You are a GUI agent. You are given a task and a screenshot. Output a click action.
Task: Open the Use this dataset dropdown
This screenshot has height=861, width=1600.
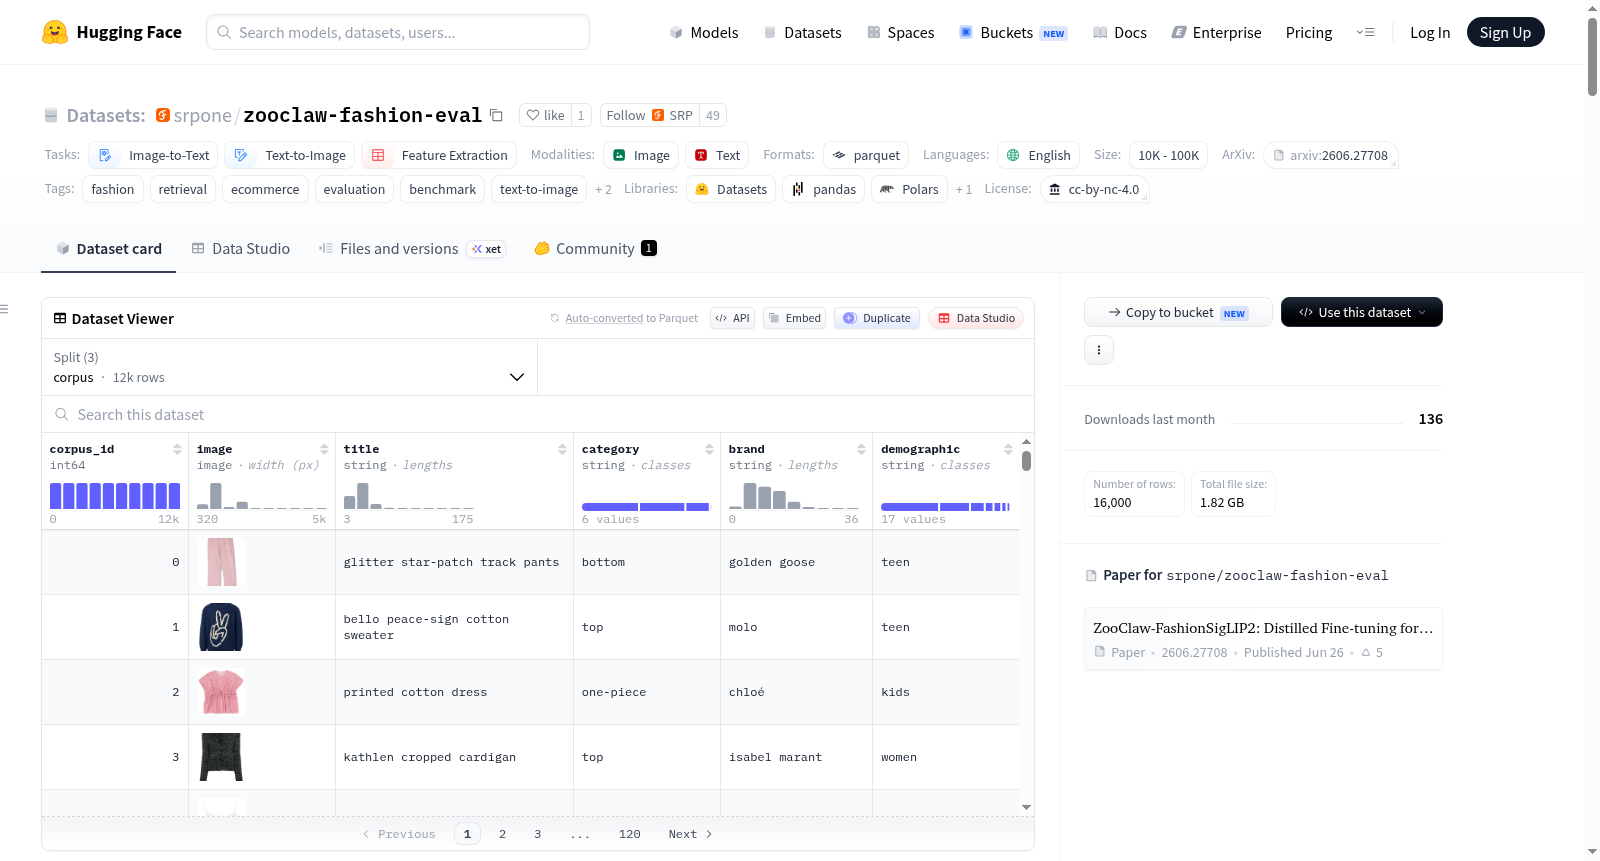point(1362,312)
